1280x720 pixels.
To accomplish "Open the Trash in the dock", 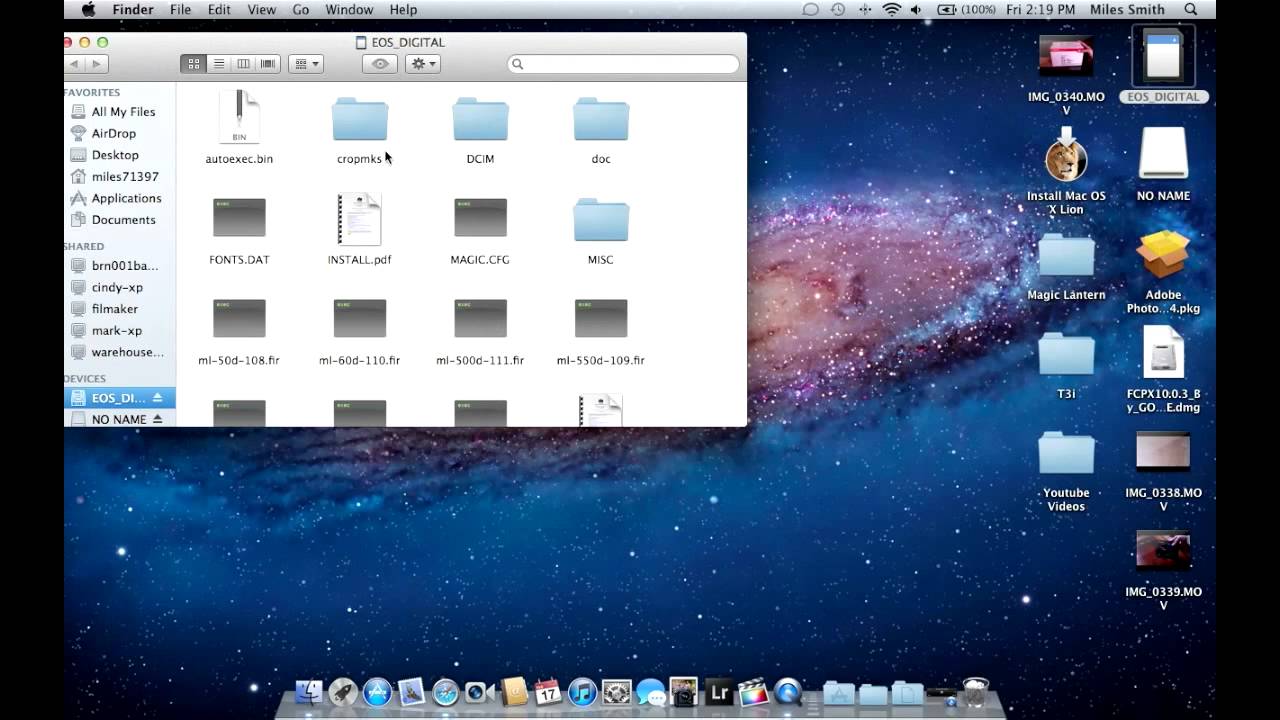I will click(x=975, y=692).
